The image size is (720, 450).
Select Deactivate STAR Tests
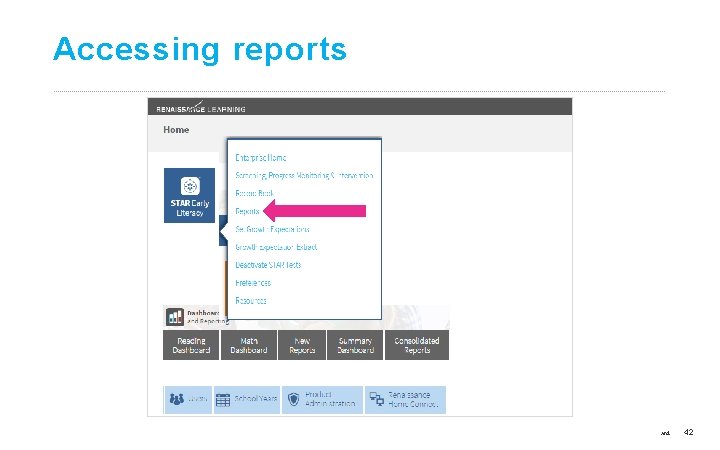coord(268,265)
